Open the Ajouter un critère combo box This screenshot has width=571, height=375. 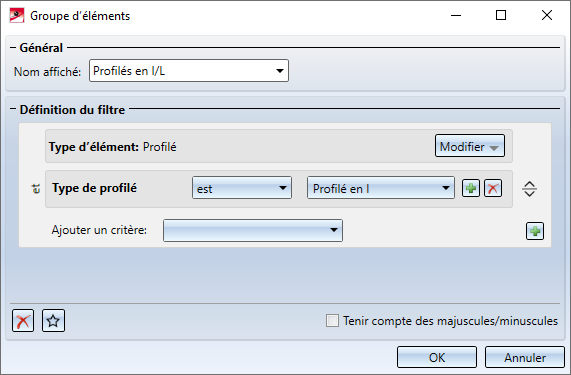click(x=253, y=230)
